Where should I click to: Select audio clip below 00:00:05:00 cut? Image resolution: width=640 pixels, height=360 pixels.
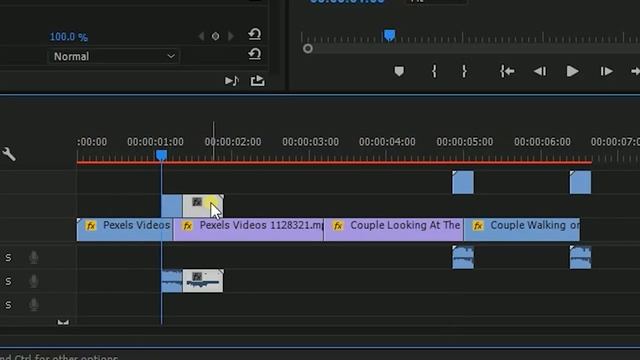point(463,257)
